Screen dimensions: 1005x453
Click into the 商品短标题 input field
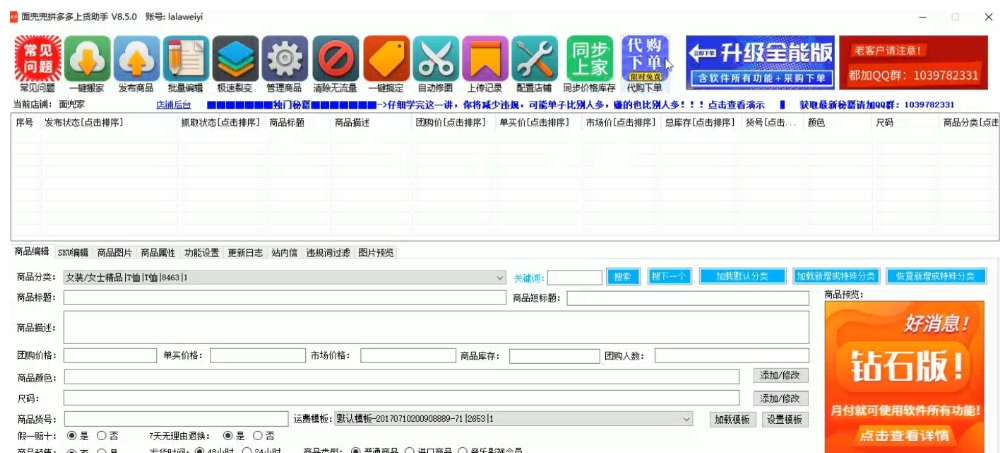point(688,298)
